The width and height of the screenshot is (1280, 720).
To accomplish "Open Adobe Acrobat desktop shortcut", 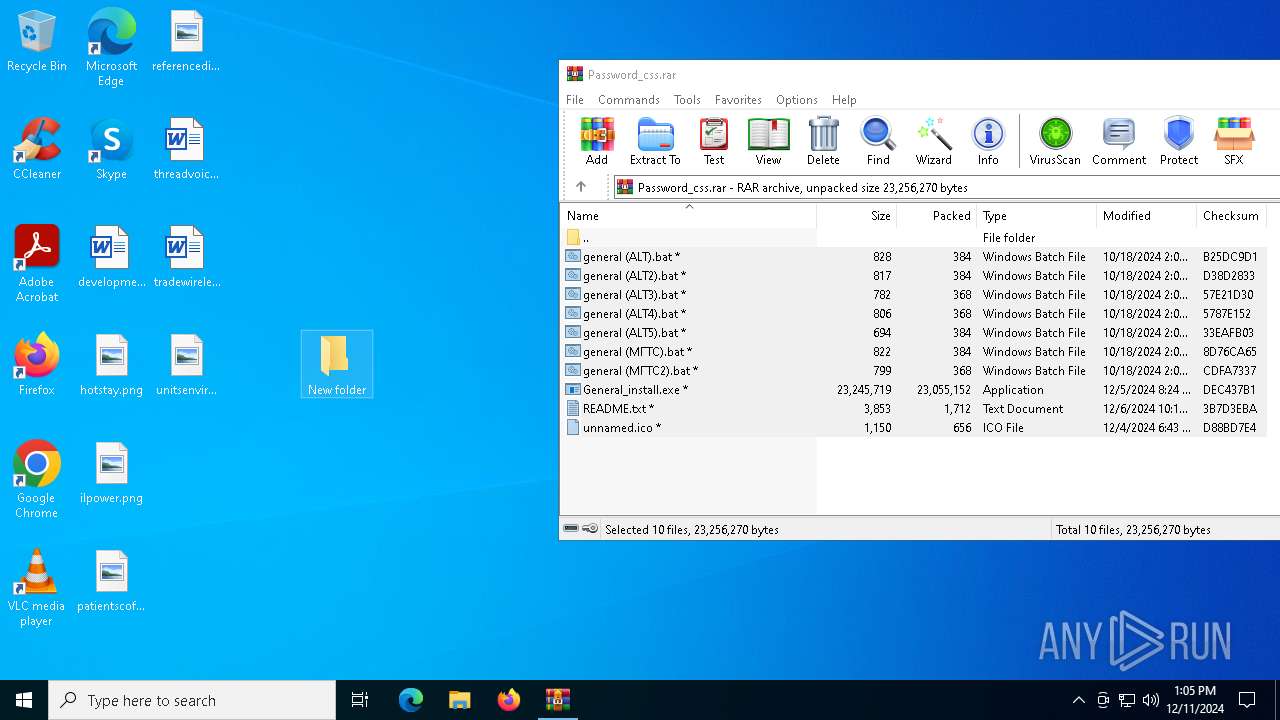I will pos(37,264).
